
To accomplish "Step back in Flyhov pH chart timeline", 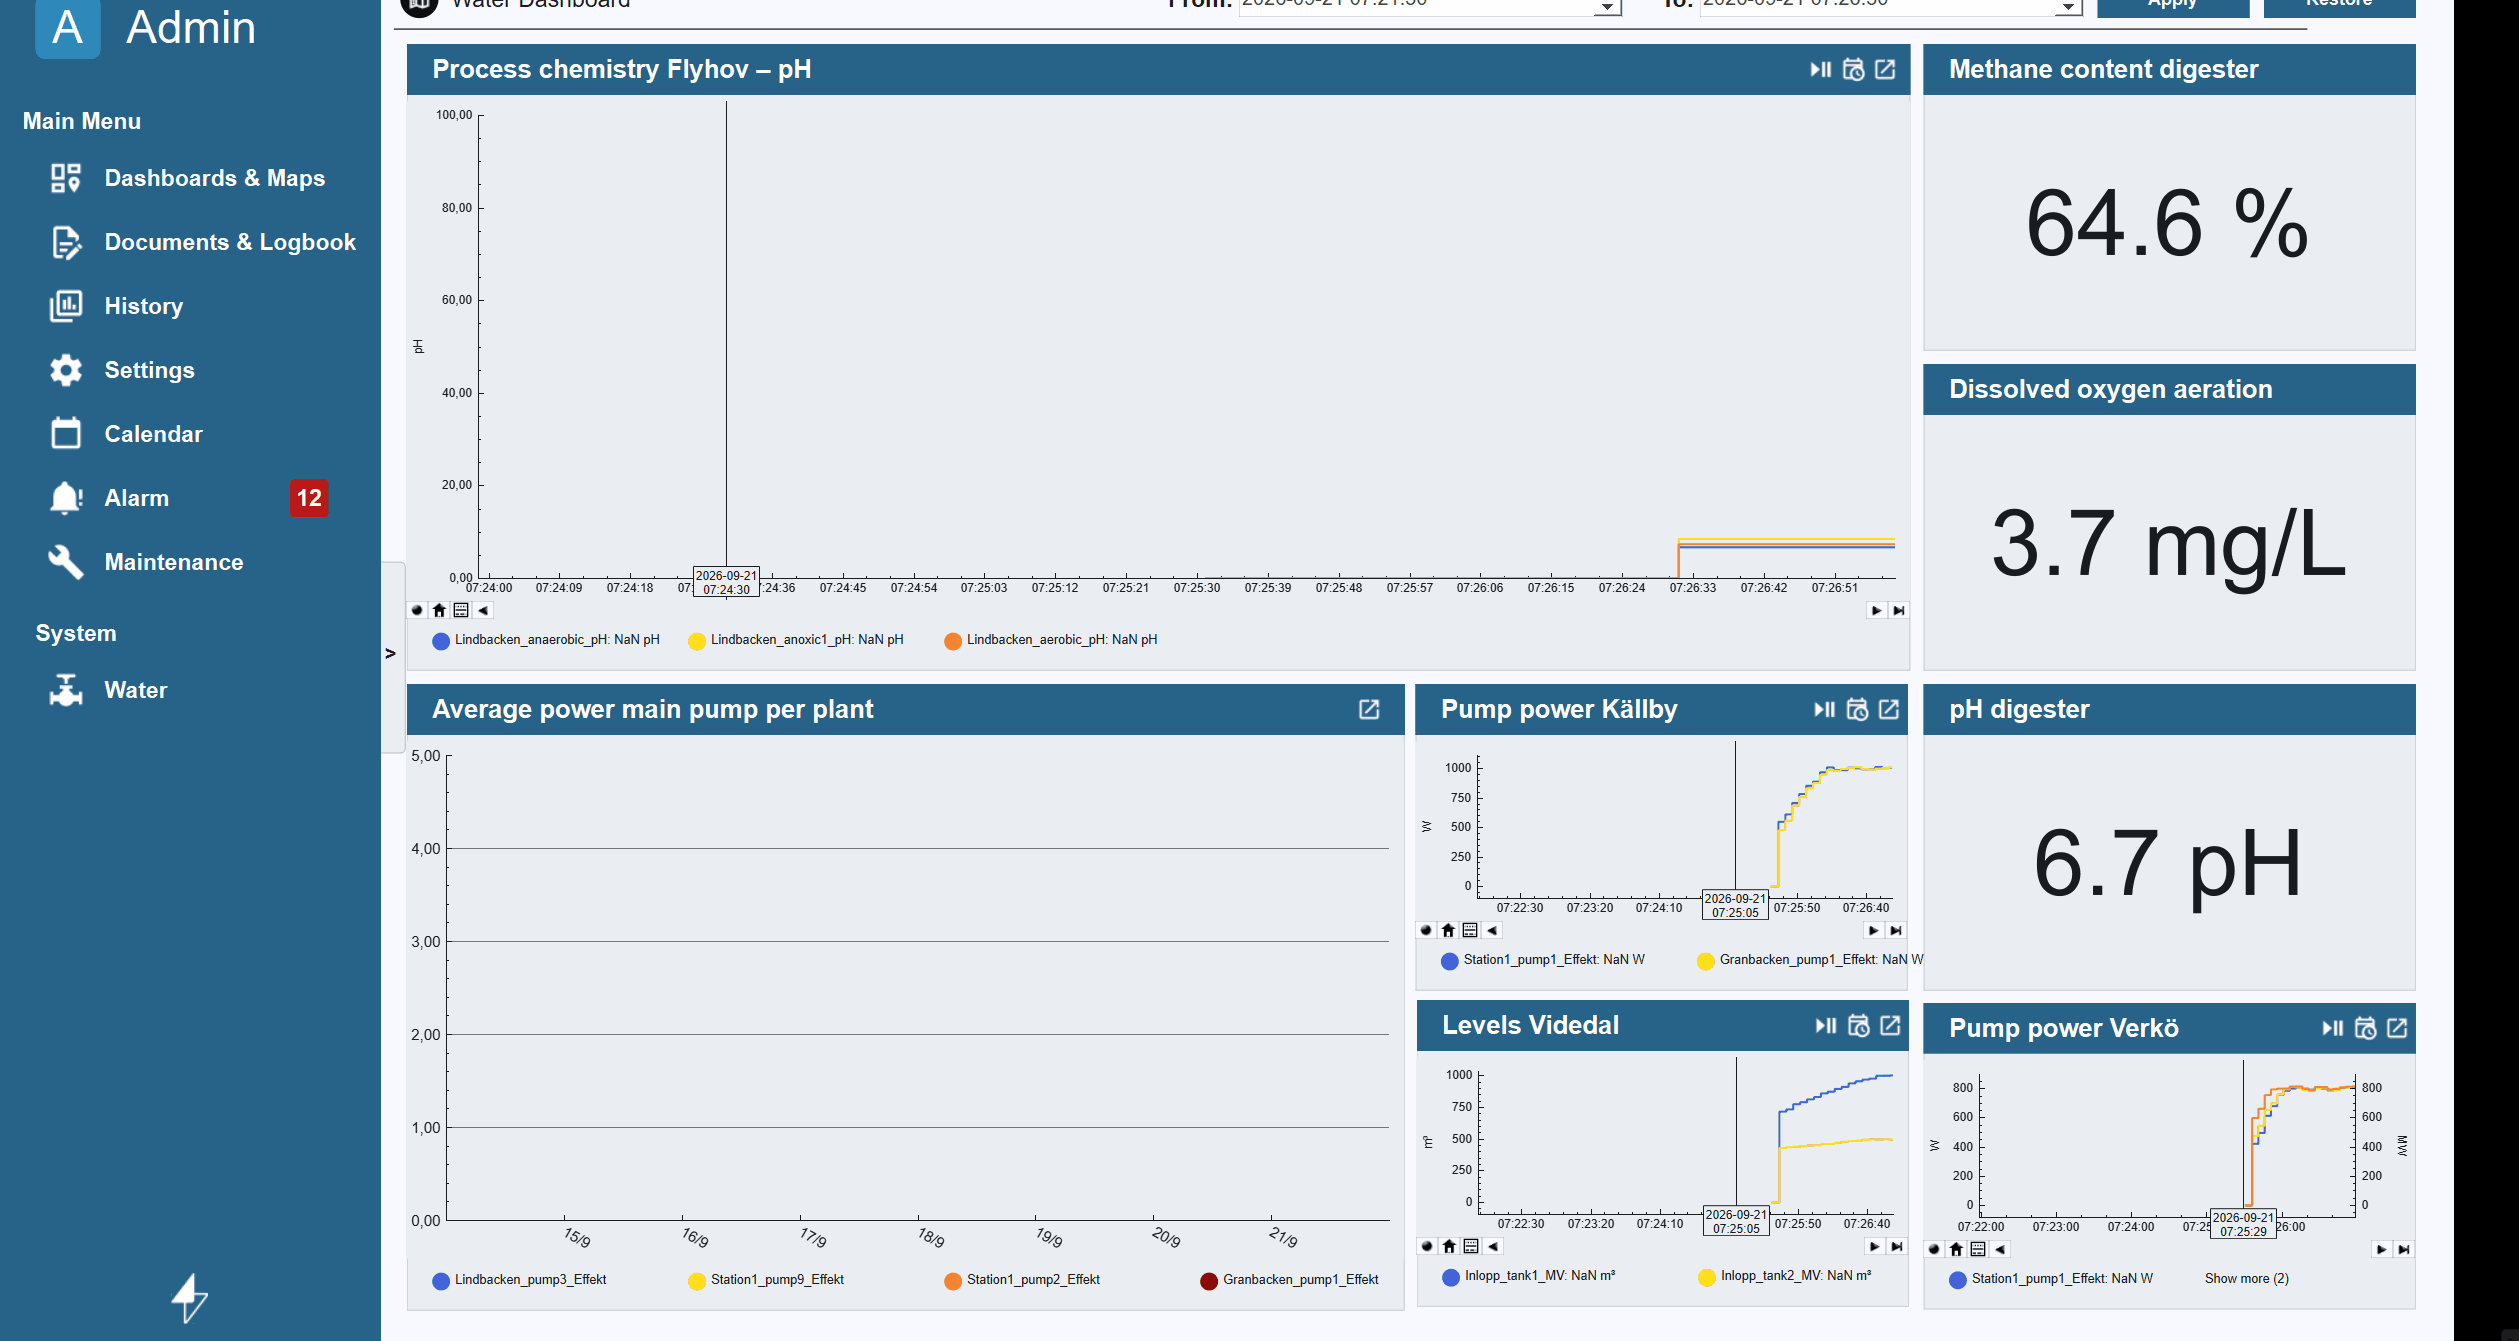I will tap(483, 611).
